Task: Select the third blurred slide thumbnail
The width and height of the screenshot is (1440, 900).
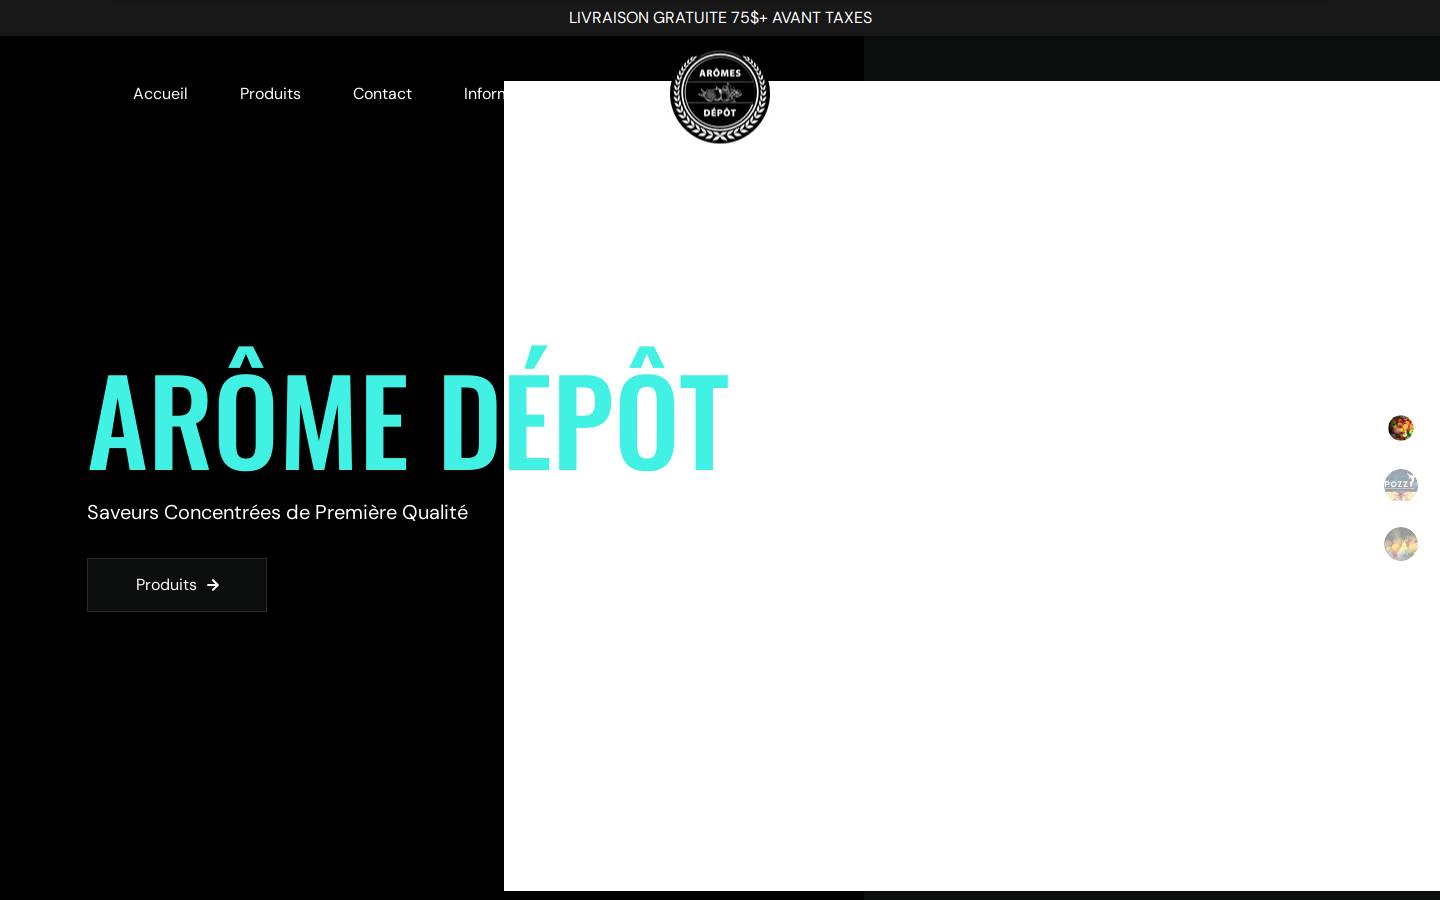Action: [x=1401, y=544]
